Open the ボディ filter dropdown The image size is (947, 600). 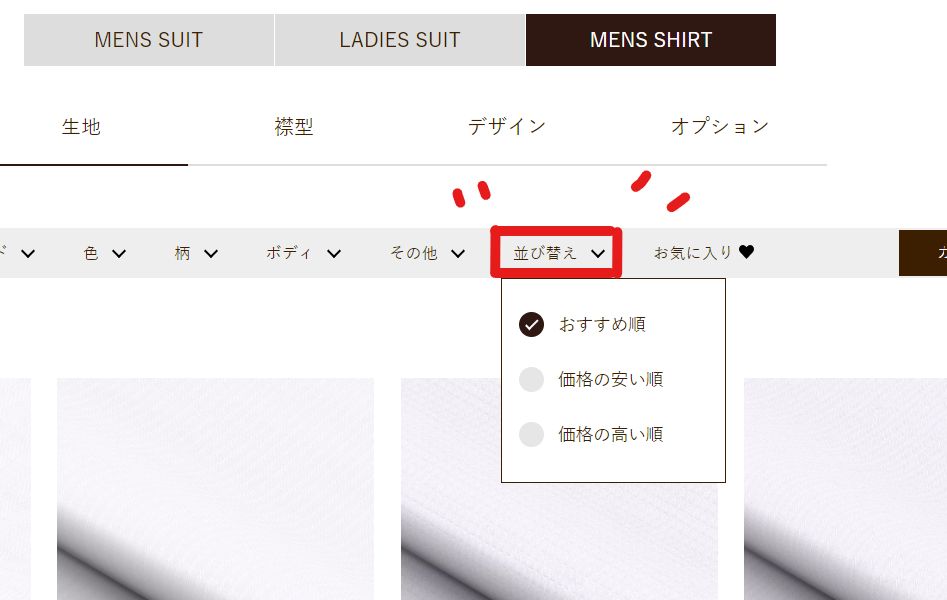303,254
